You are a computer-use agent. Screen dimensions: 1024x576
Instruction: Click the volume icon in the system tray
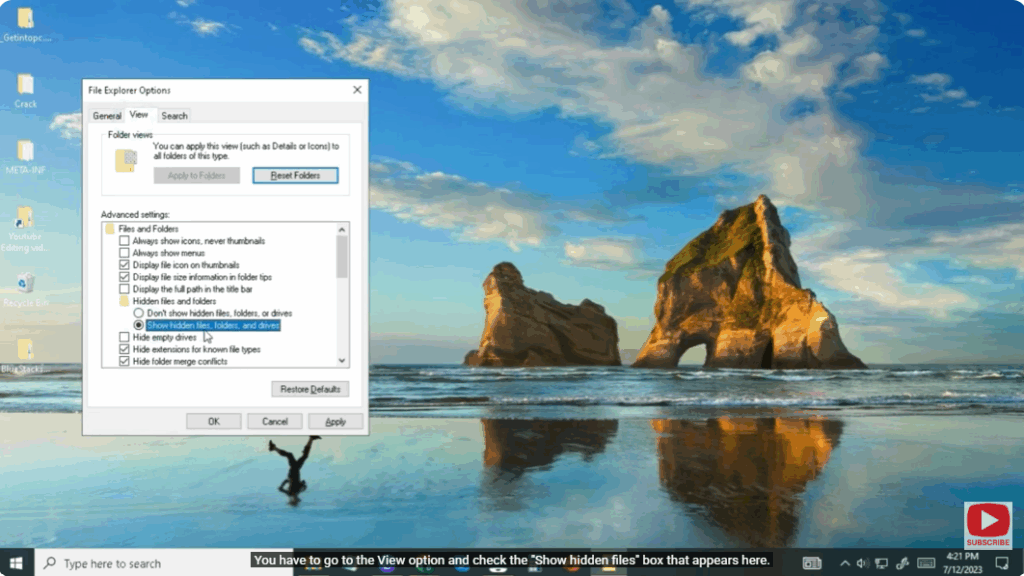[861, 563]
